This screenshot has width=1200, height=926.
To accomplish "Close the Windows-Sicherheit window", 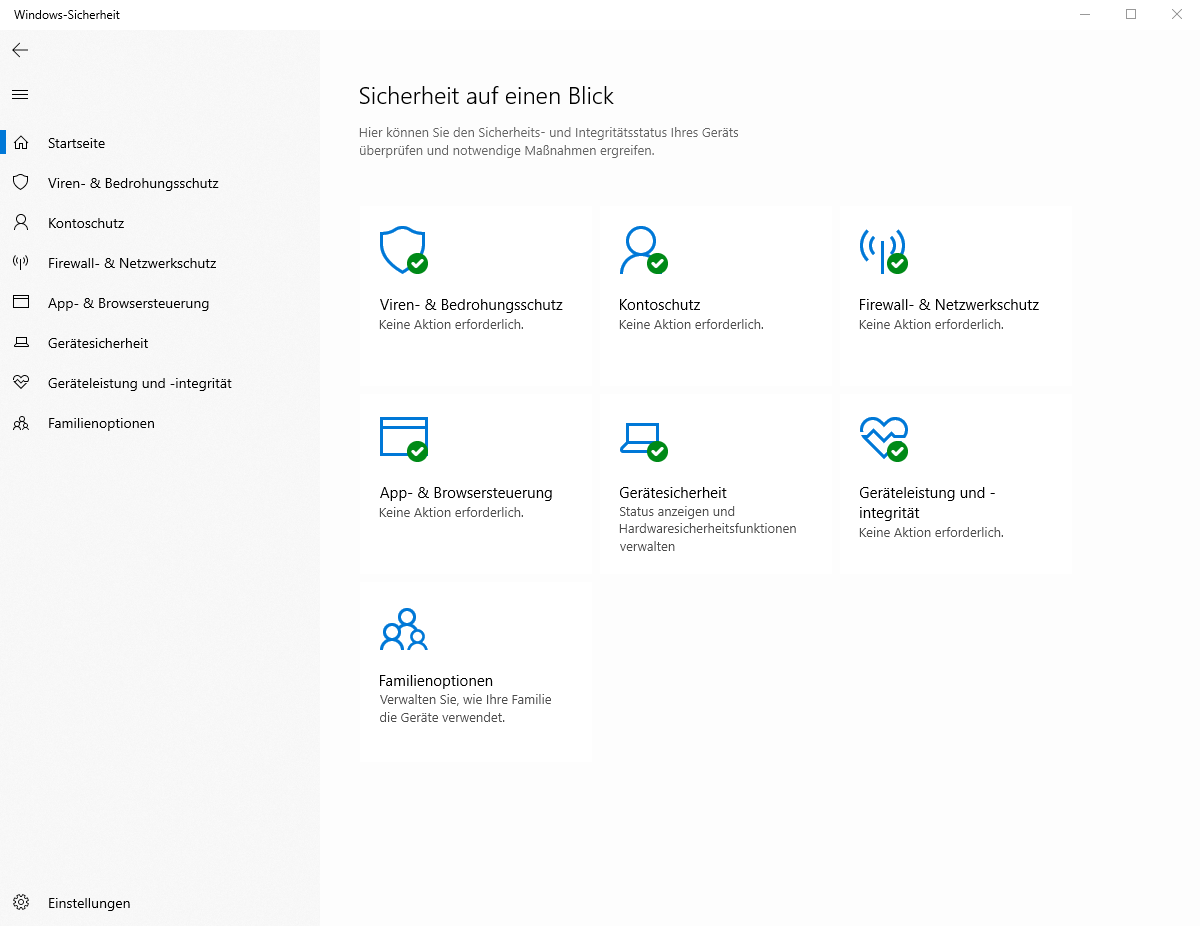I will point(1177,14).
